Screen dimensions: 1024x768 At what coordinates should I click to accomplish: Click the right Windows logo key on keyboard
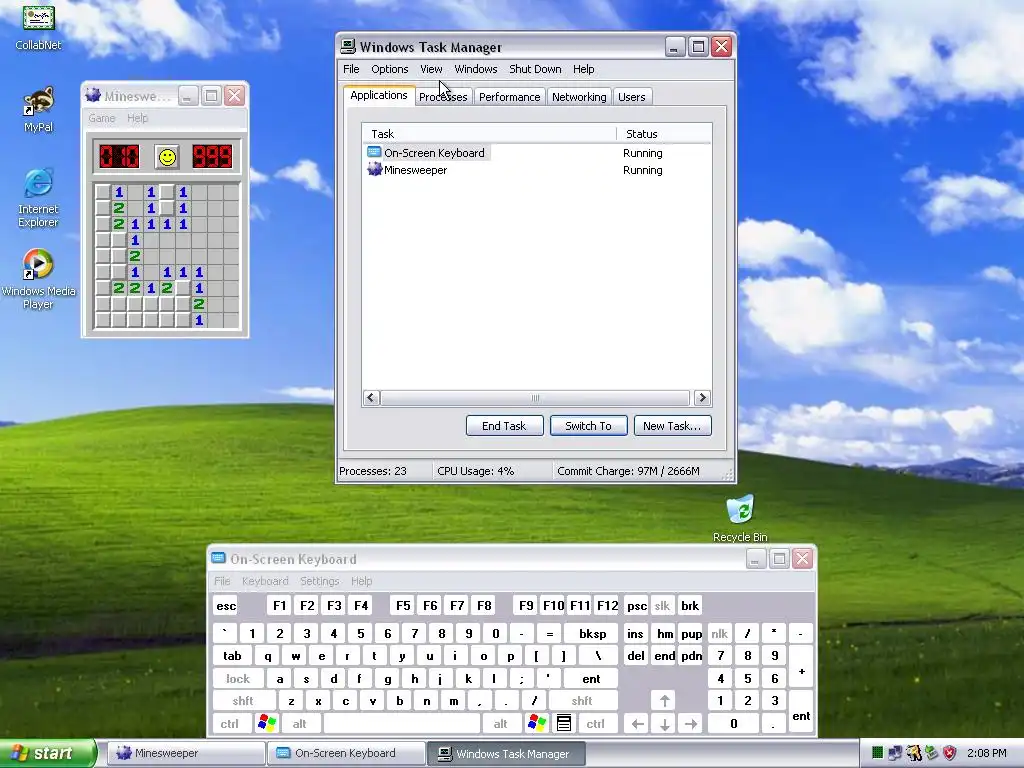coord(537,723)
